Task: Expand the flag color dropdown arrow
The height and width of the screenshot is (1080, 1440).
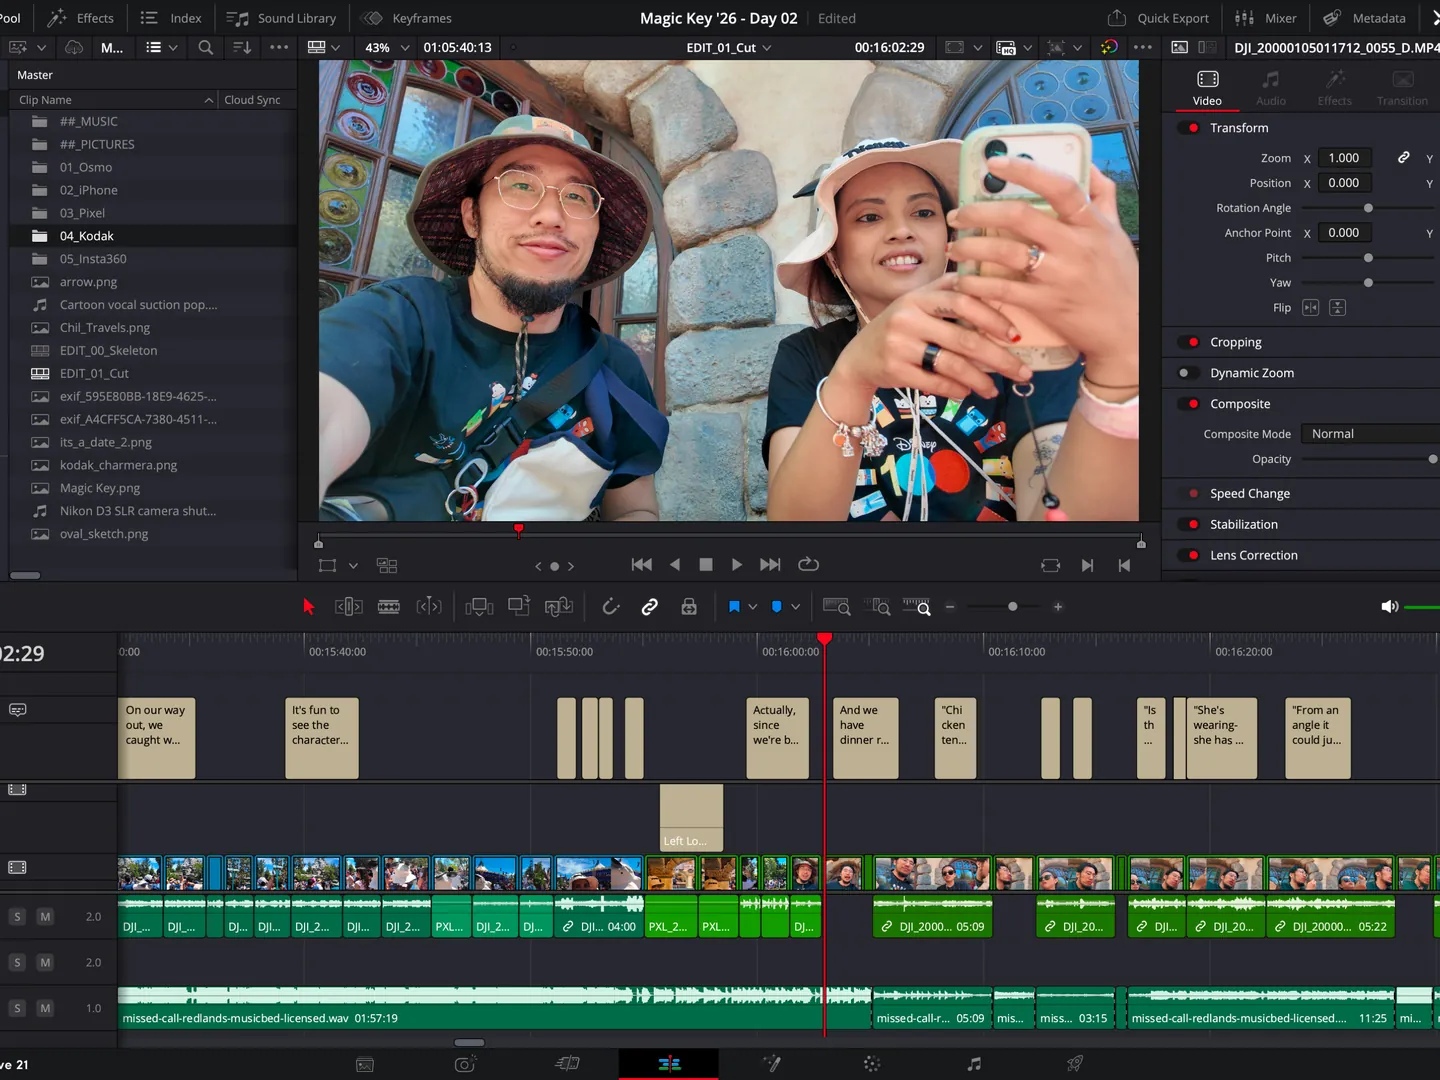Action: coord(753,607)
